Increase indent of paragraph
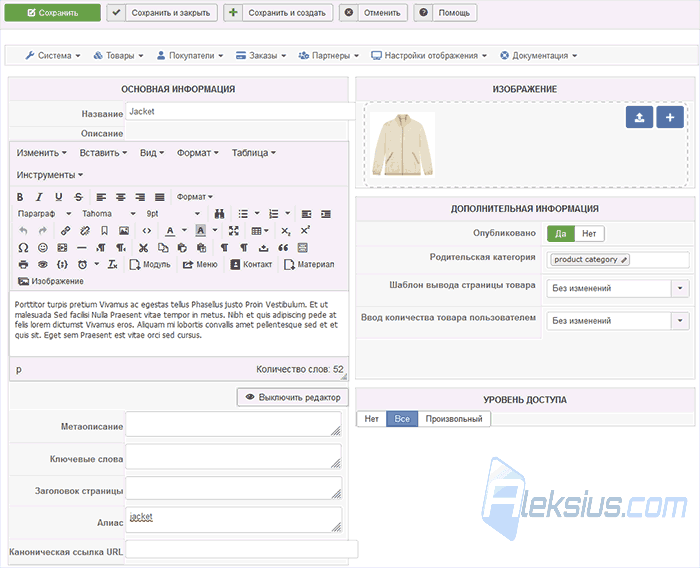The image size is (700, 568). 326,214
